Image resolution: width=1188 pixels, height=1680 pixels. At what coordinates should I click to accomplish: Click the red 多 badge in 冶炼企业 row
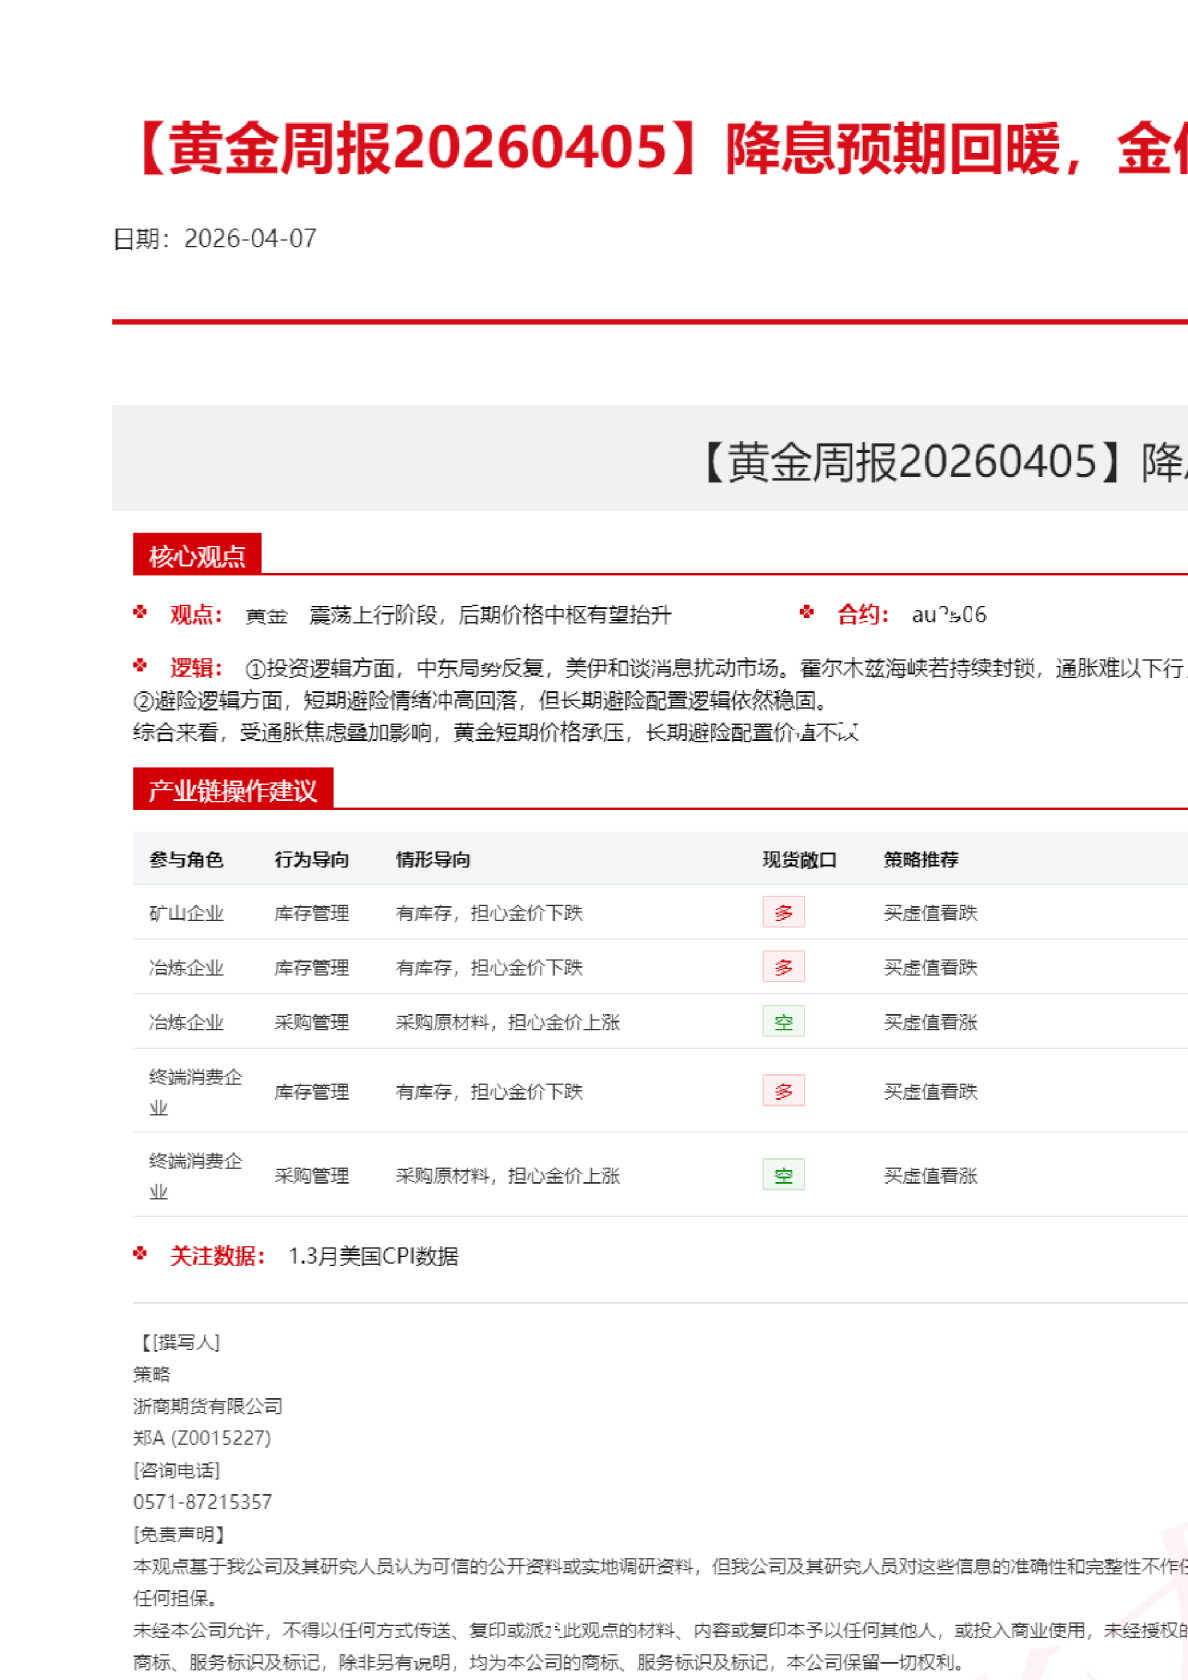784,967
